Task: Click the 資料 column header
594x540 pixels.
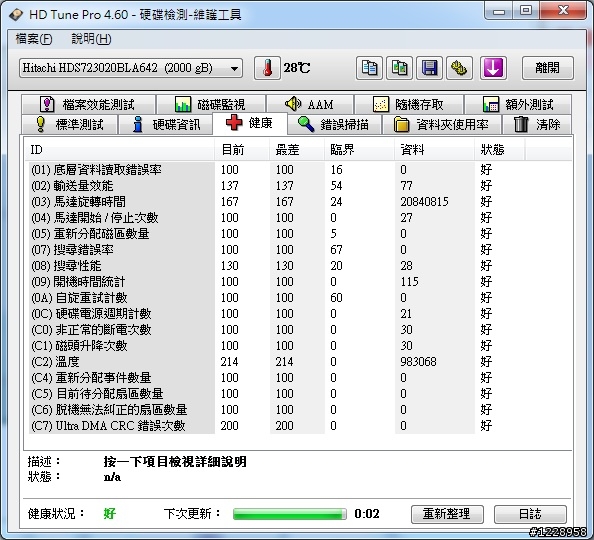Action: (x=434, y=150)
